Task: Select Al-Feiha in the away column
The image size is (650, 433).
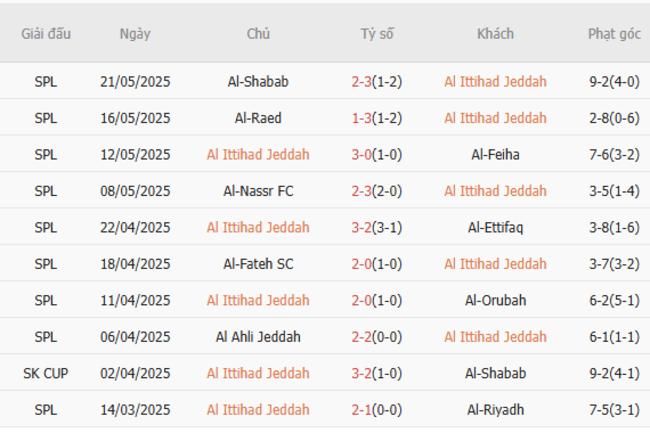Action: coord(495,155)
